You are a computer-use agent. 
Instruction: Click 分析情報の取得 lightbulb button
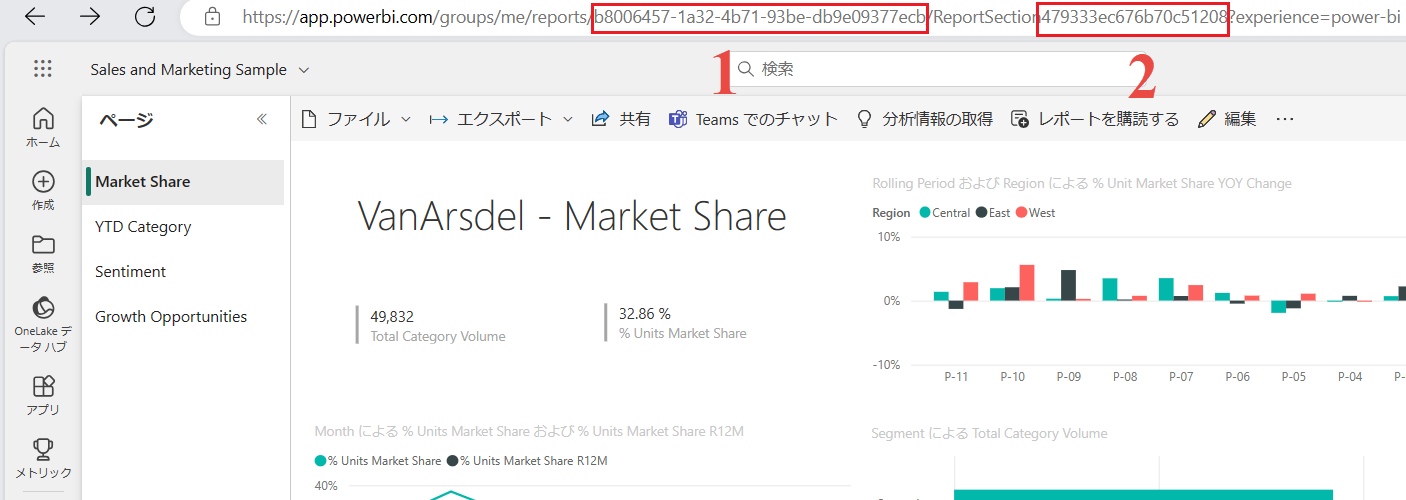[x=925, y=119]
